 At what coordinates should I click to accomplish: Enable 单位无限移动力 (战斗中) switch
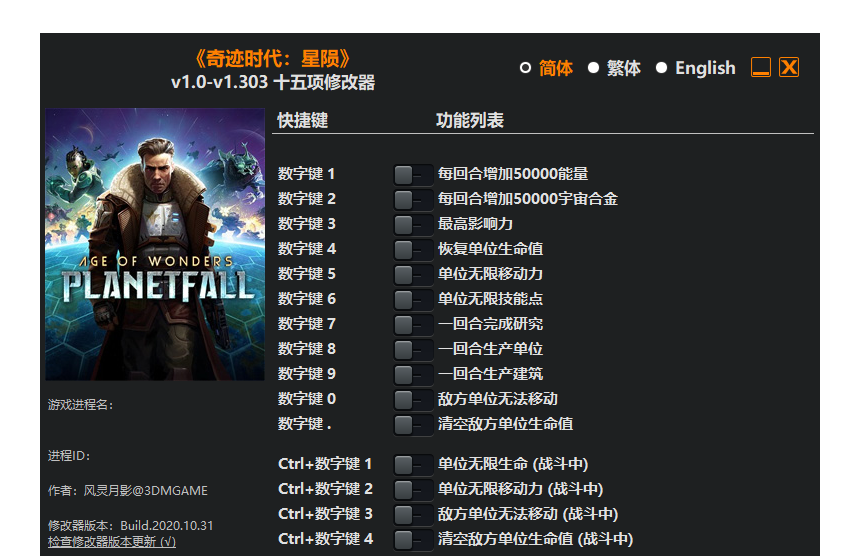pyautogui.click(x=413, y=490)
